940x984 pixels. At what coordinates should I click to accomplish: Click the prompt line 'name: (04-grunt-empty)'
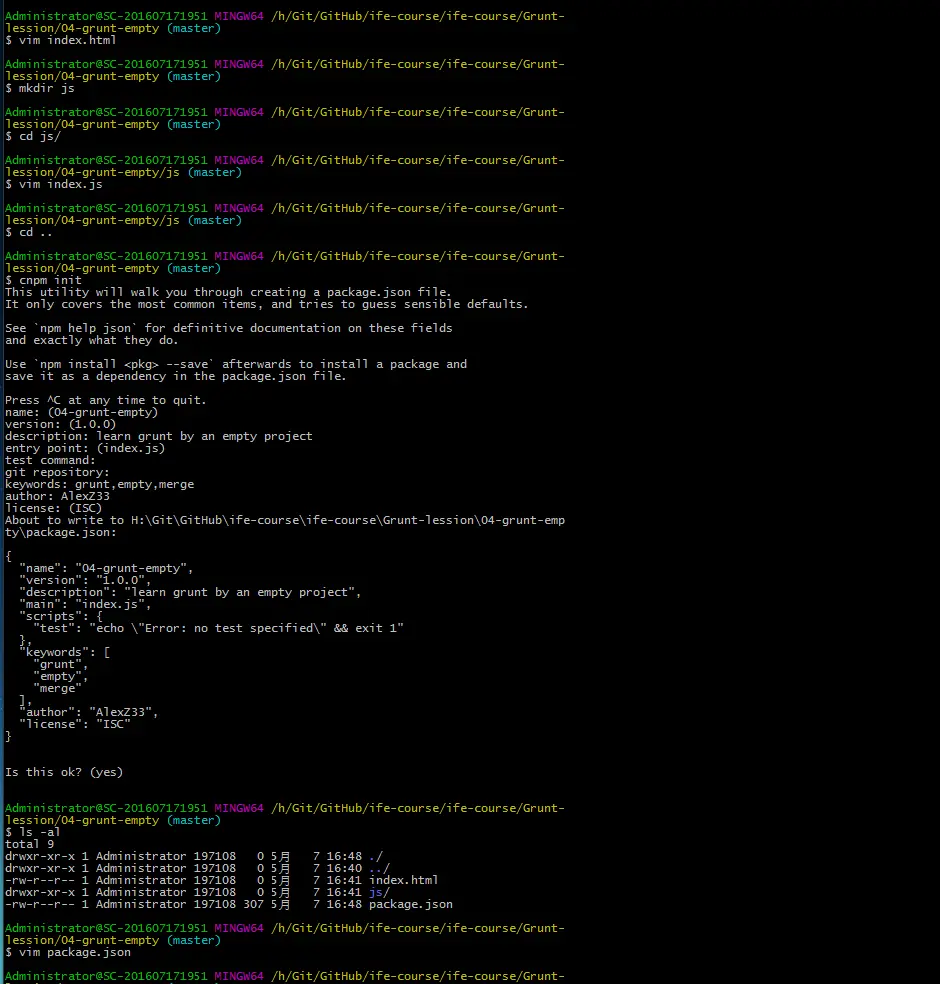(82, 412)
